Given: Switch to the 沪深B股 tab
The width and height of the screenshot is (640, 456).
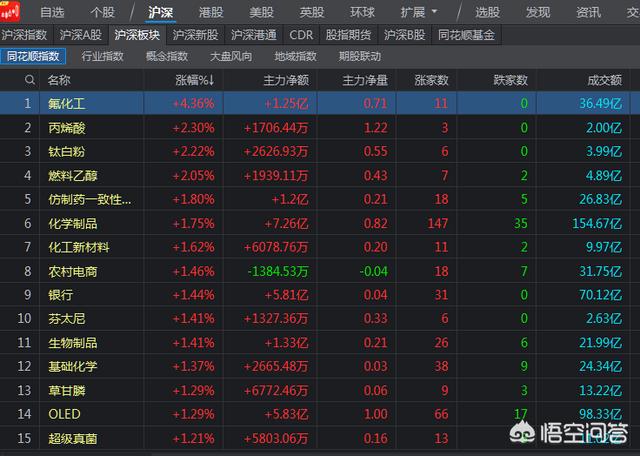Looking at the screenshot, I should (404, 35).
